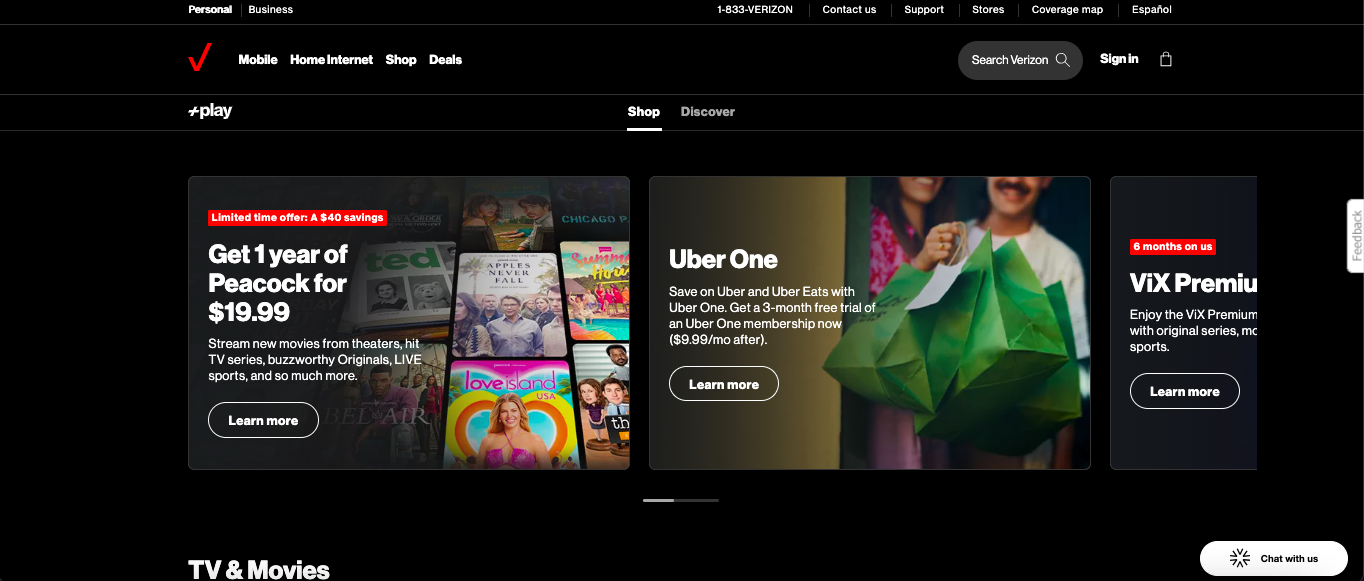The image size is (1364, 581).
Task: Focus the Search Verizon field
Action: click(x=1020, y=60)
